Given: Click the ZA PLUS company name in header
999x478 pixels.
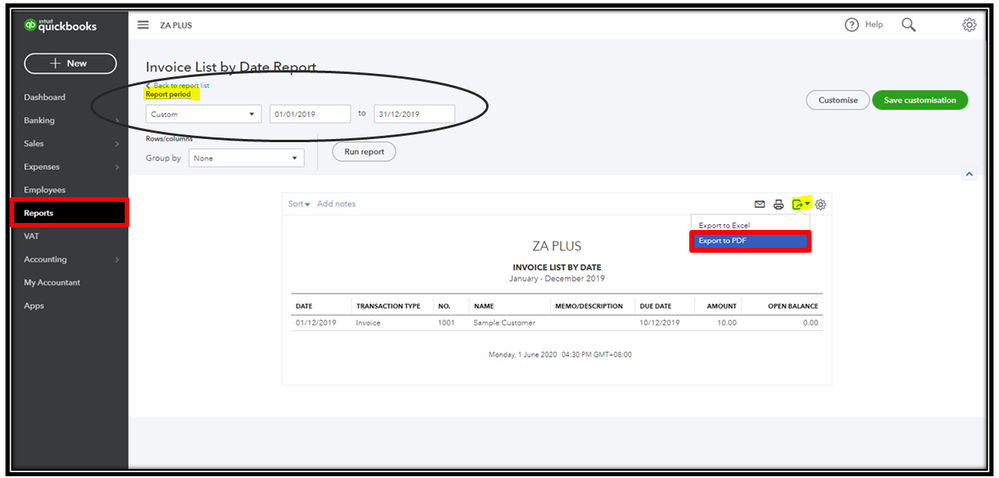Looking at the screenshot, I should [x=176, y=25].
